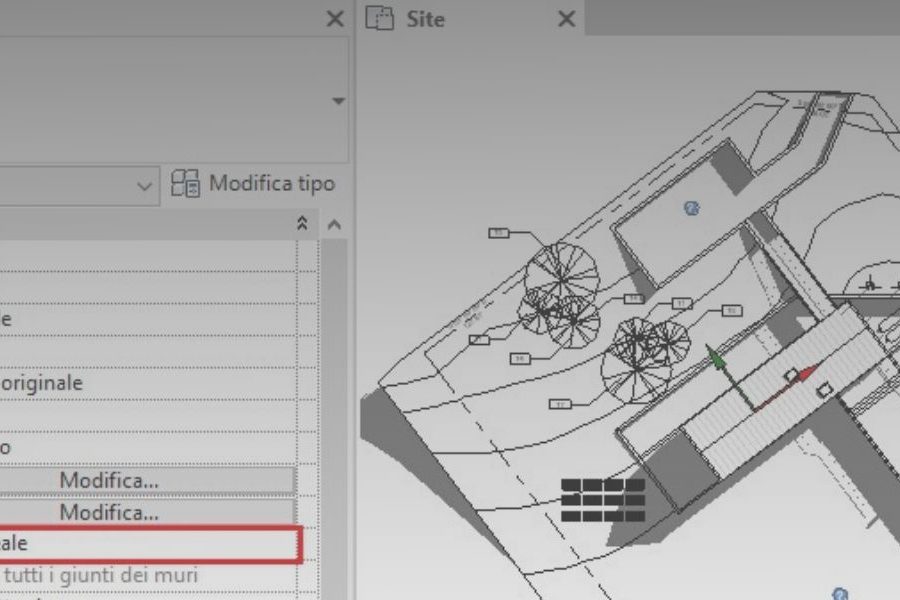Expand the properties dropdown arrow next to Modifica tipo
Screen dimensions: 900x600
click(341, 100)
